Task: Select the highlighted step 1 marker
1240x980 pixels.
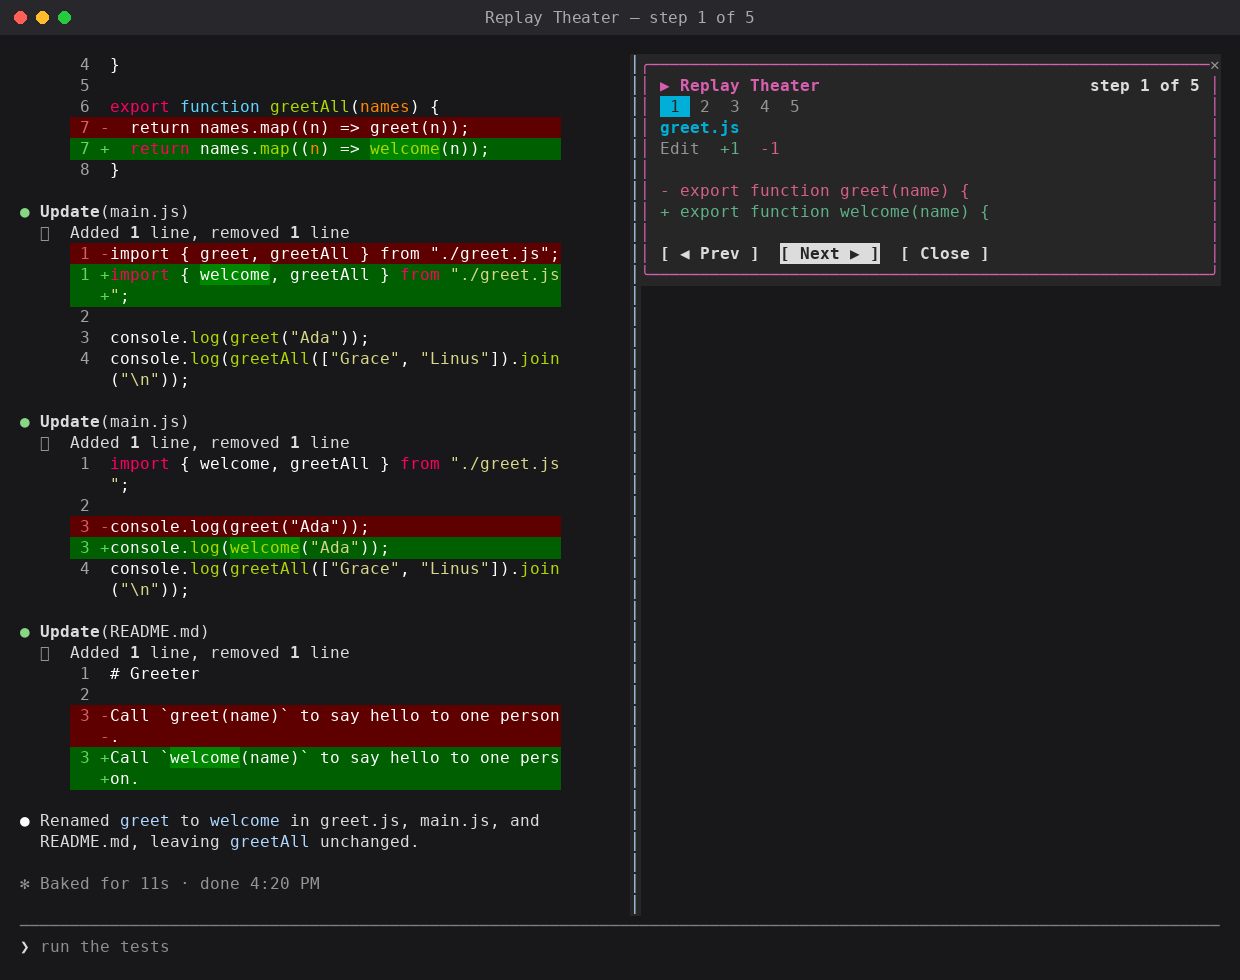Action: pyautogui.click(x=675, y=107)
